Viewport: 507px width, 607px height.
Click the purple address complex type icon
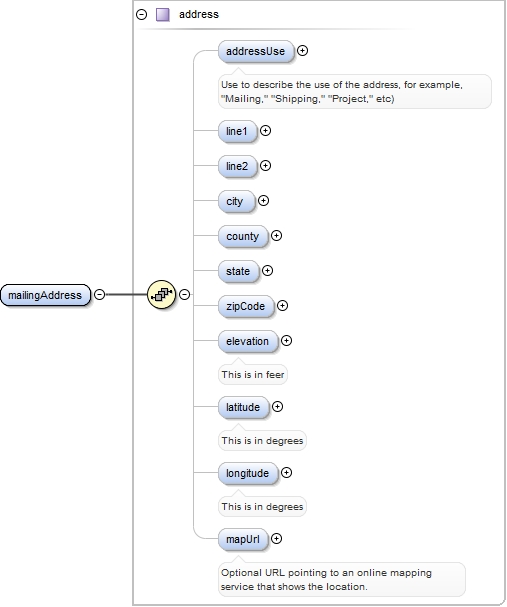(x=163, y=15)
